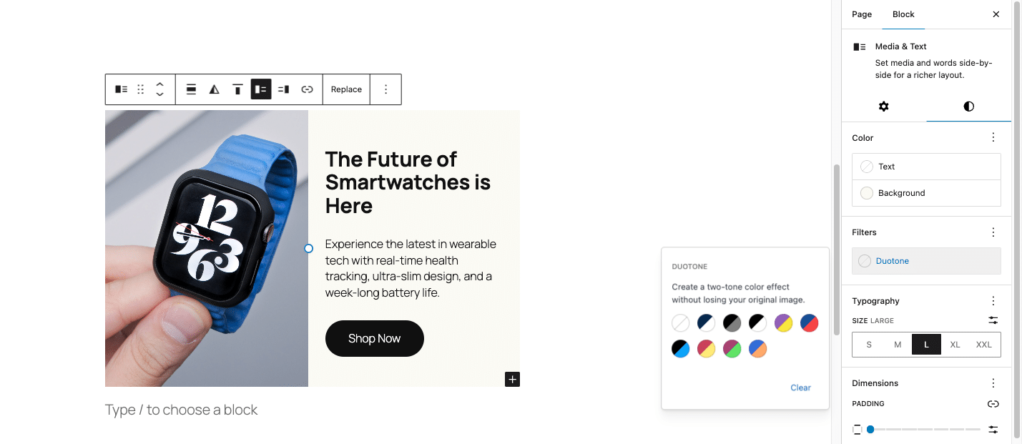Open the block toolbar three-dot options menu
Screen dimensions: 1022x444
pos(385,89)
